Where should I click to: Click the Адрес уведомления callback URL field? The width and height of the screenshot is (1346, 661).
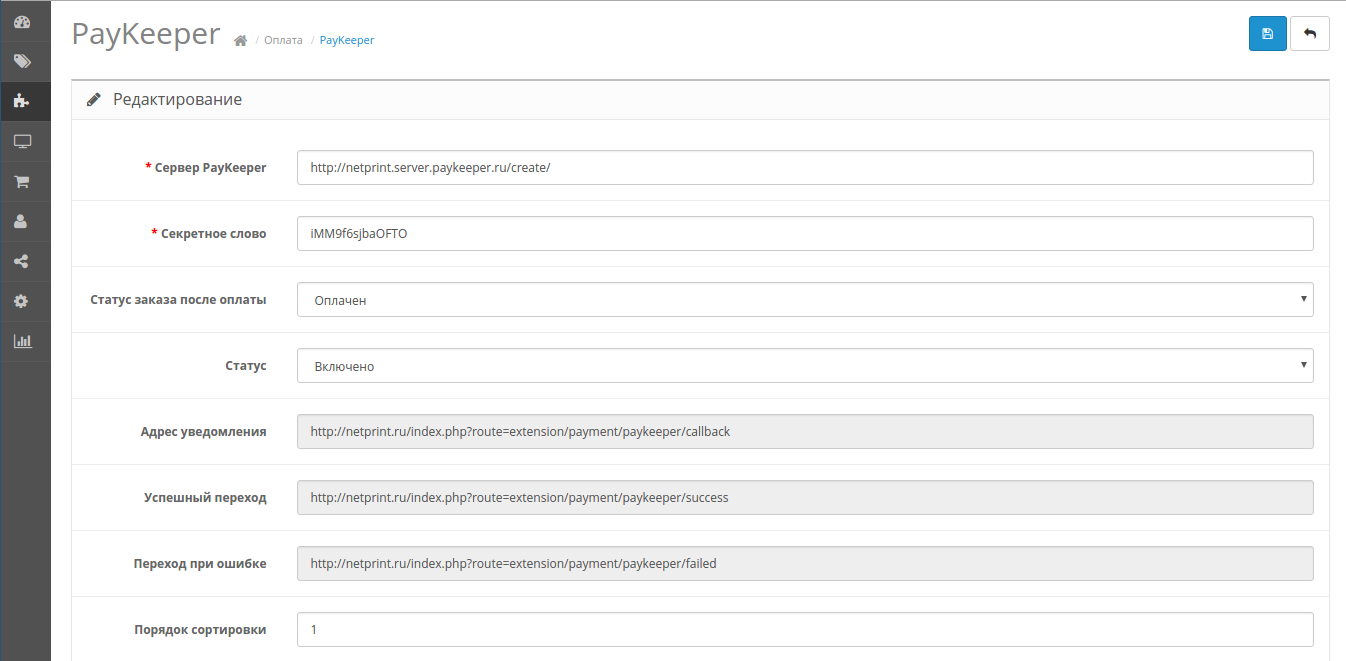click(x=805, y=432)
